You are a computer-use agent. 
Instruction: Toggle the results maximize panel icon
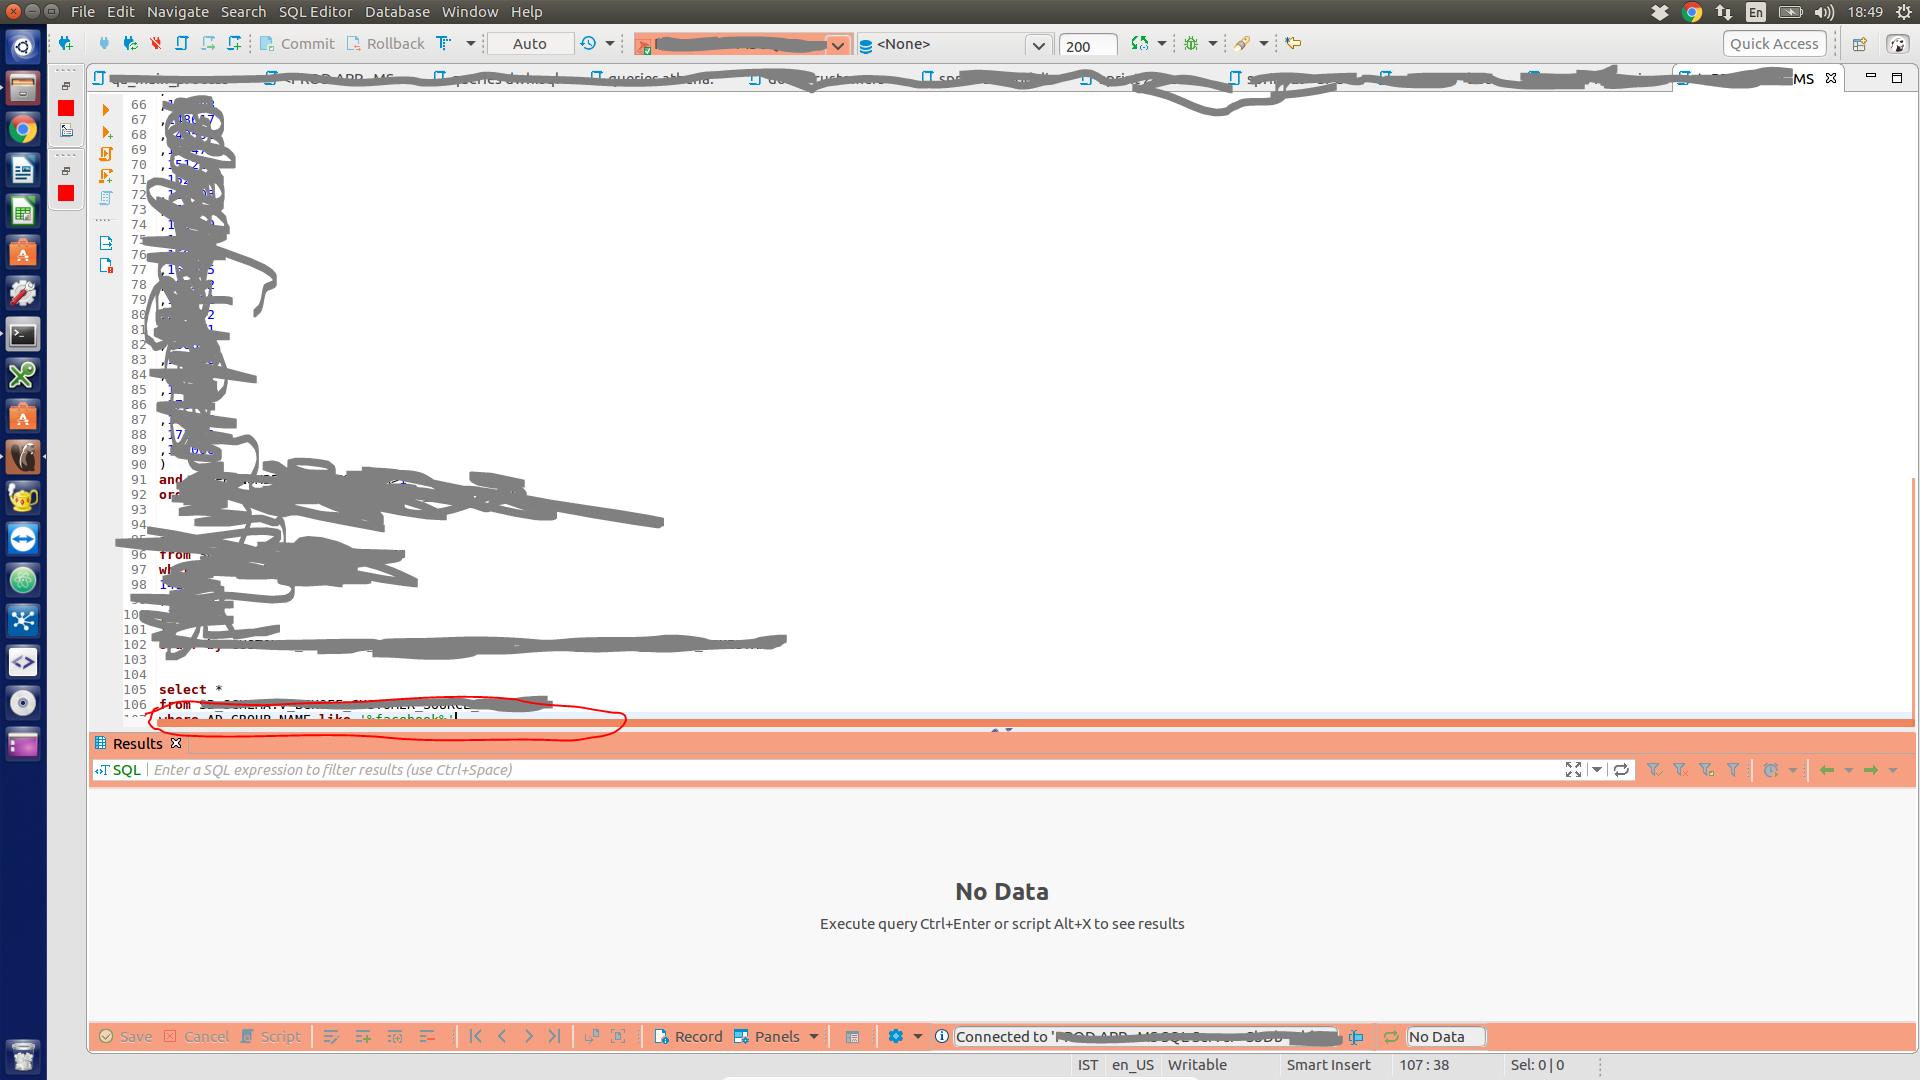1573,769
